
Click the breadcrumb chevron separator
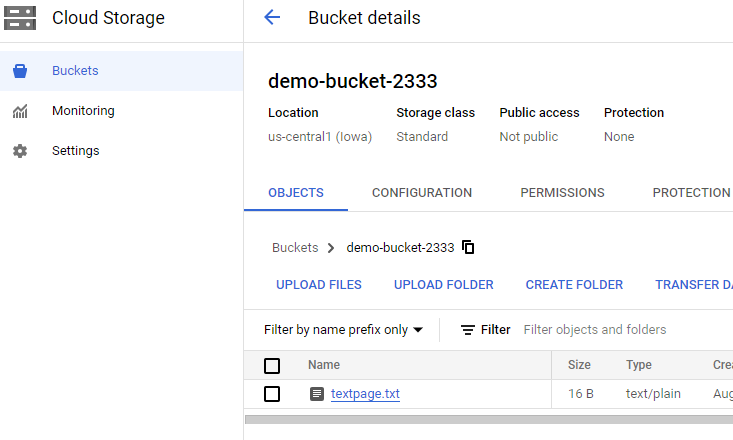[331, 248]
